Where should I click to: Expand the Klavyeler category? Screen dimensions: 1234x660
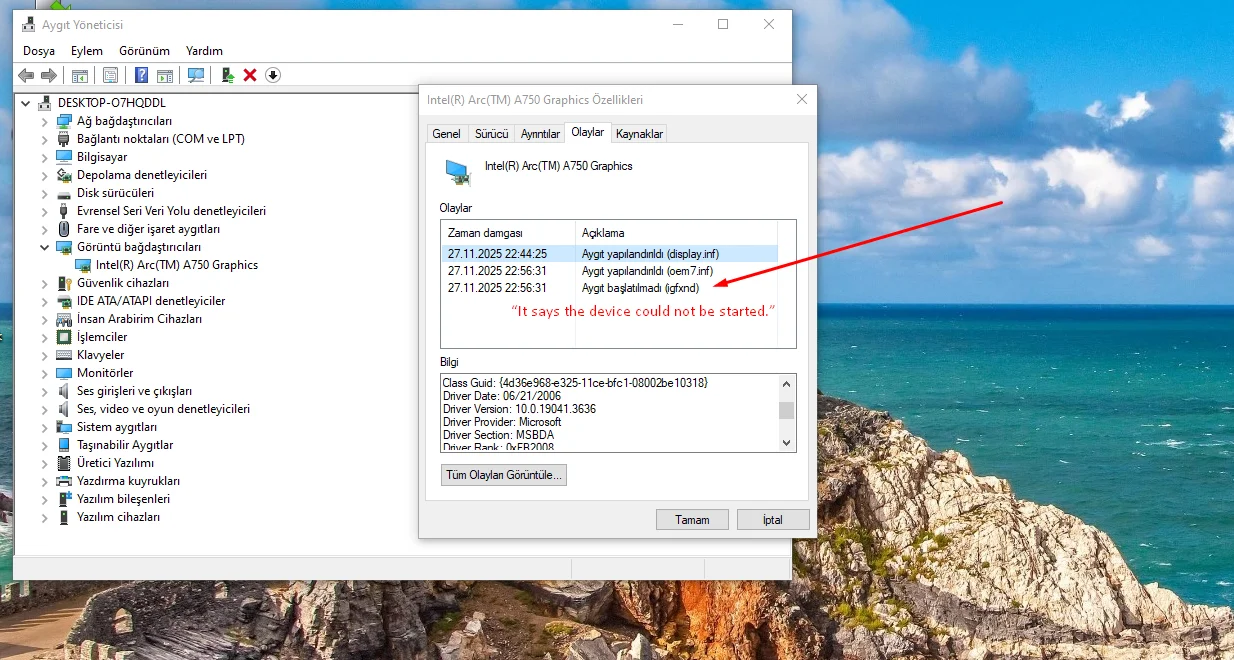pyautogui.click(x=44, y=355)
